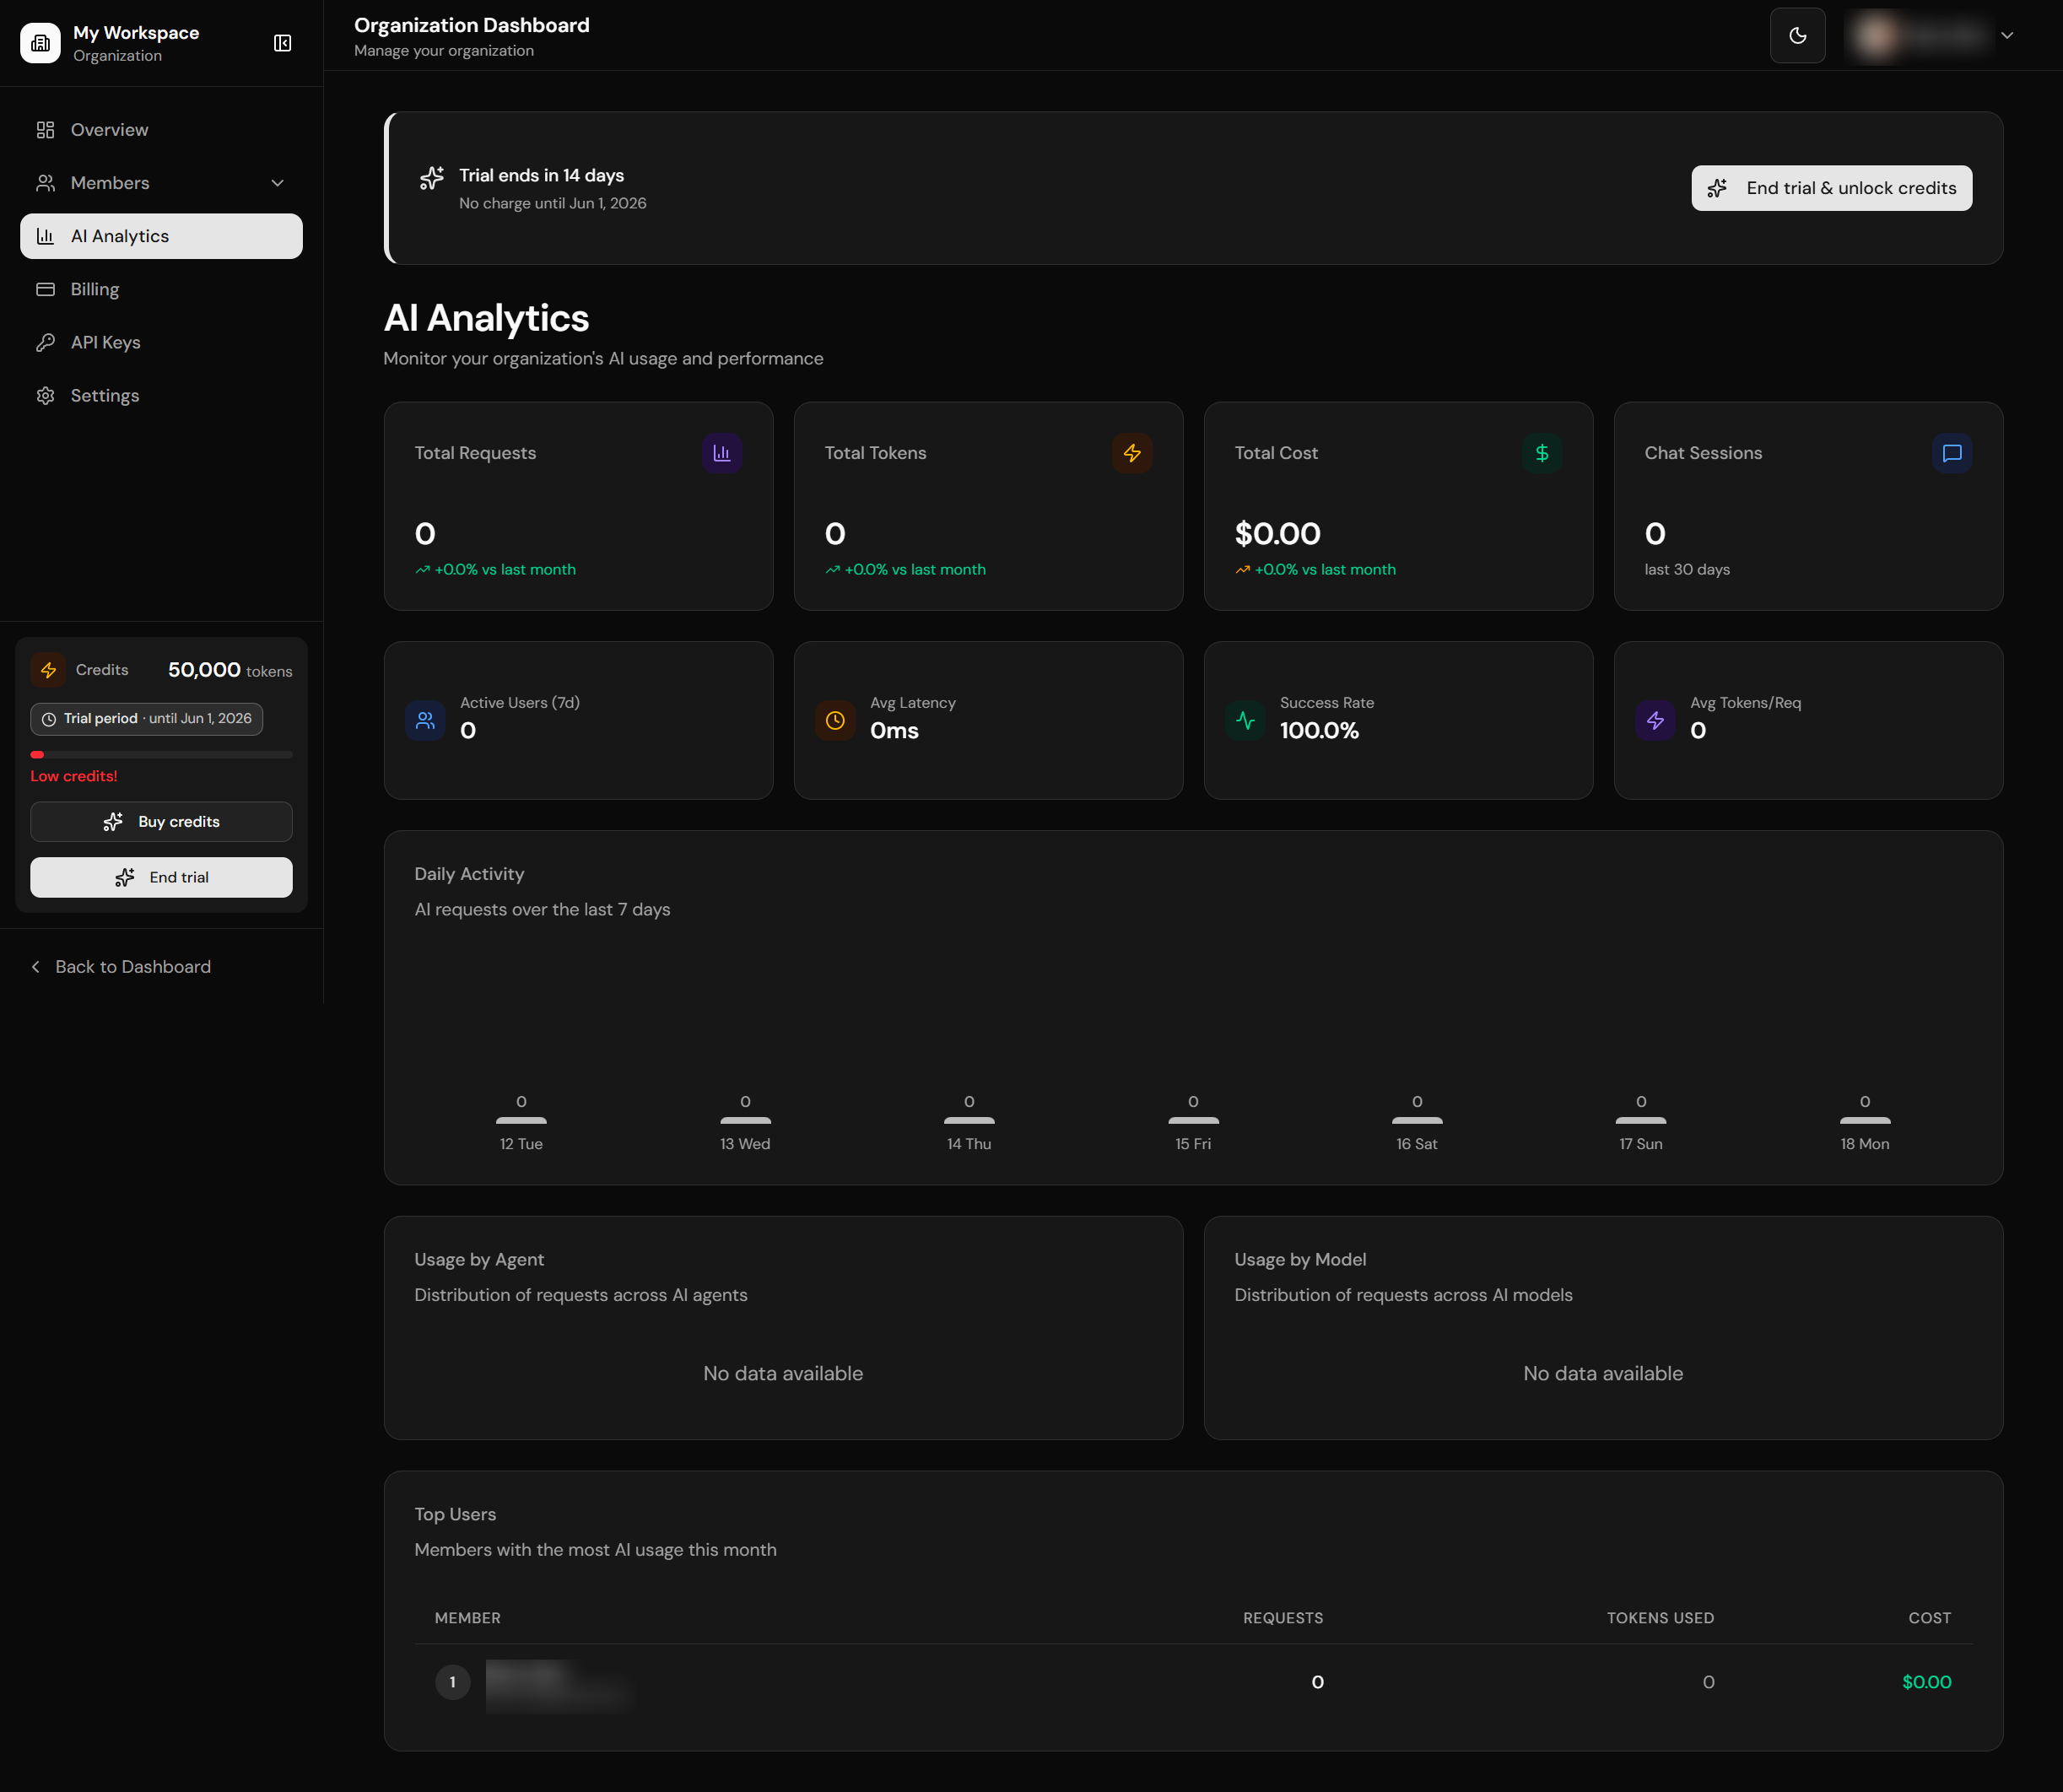
Task: Click the Chat Sessions message icon
Action: pos(1951,453)
